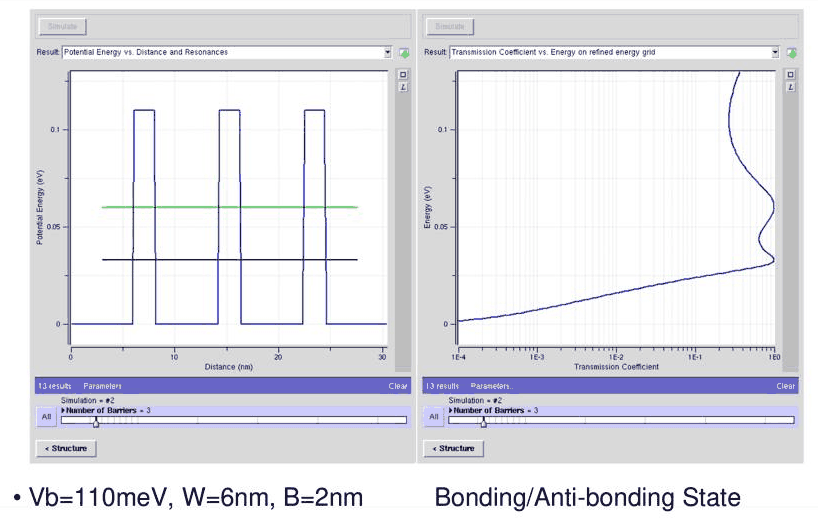The height and width of the screenshot is (526, 818).
Task: Toggle legend icon beside transmission coefficient plot
Action: (790, 87)
